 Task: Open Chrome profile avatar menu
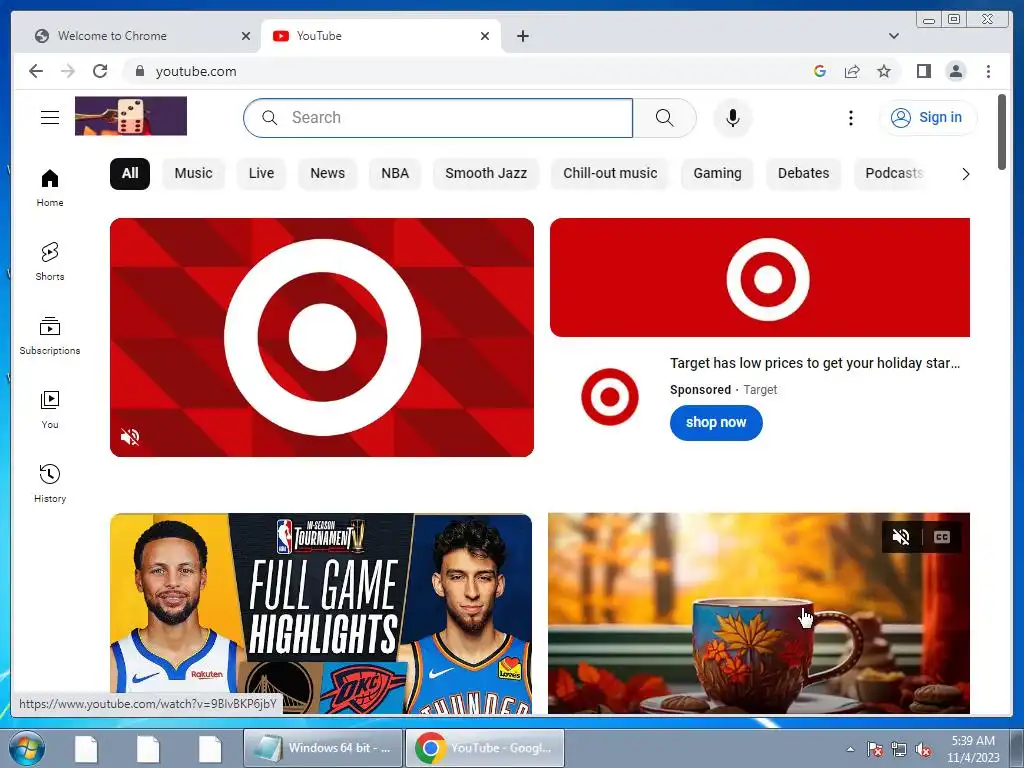(955, 71)
